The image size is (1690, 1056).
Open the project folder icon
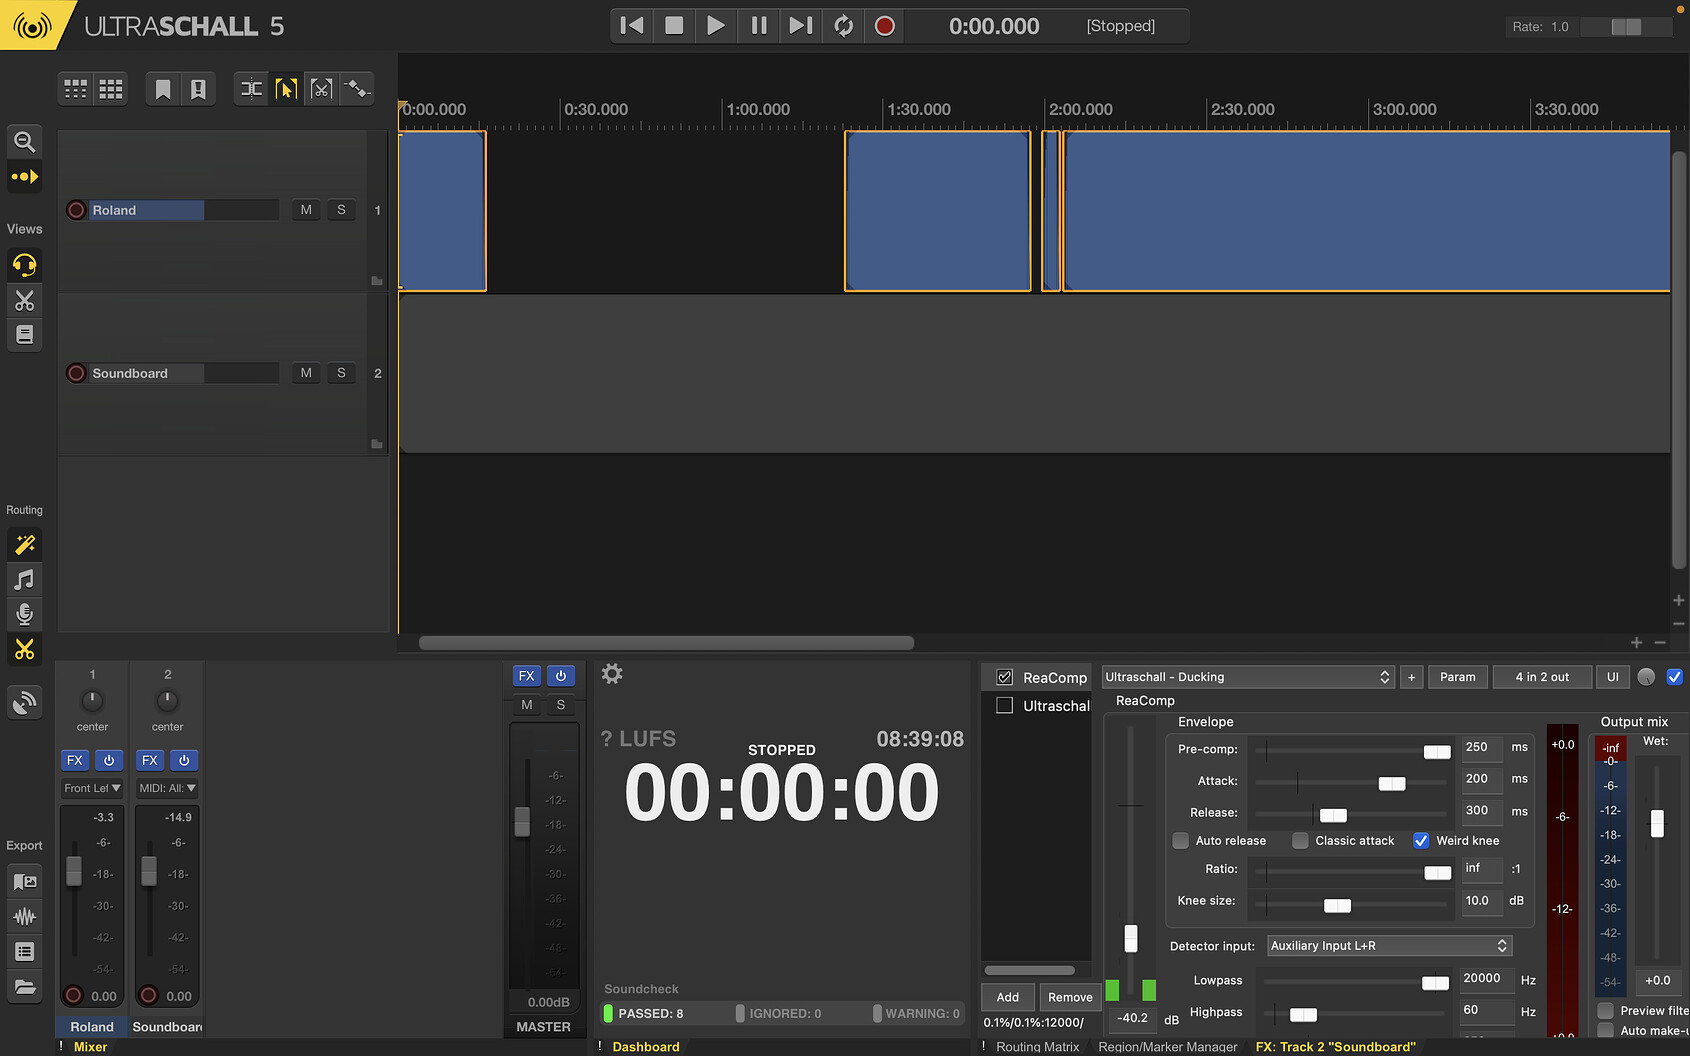25,987
